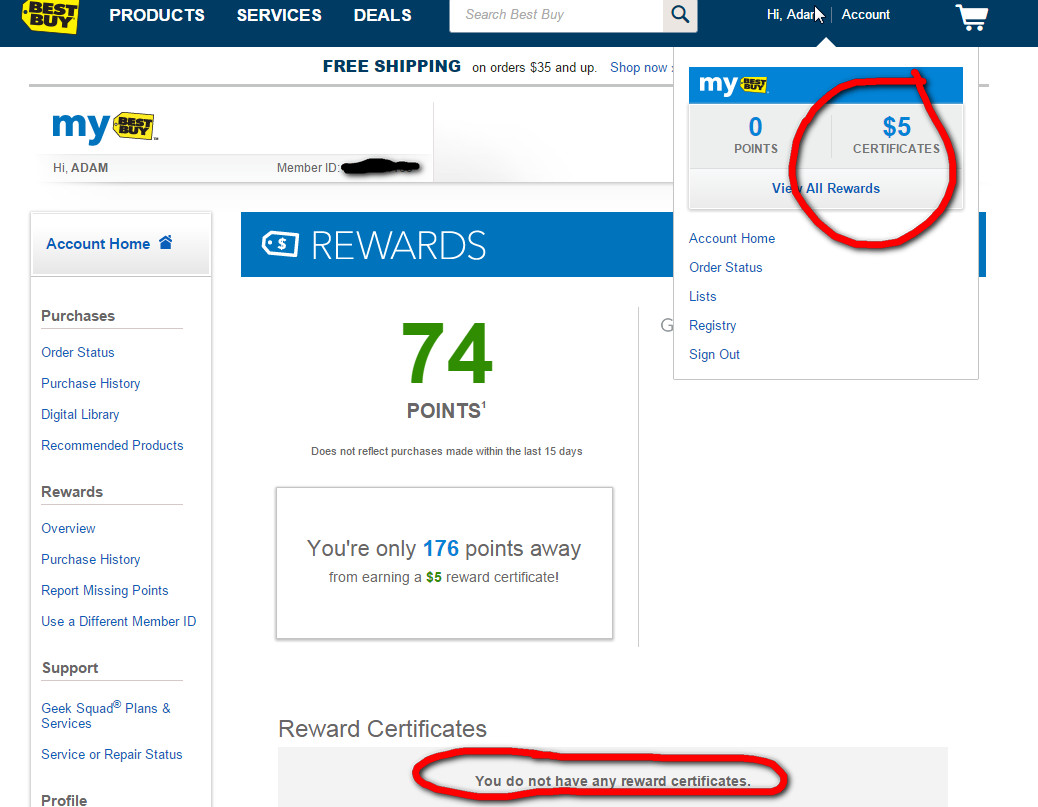Viewport: 1038px width, 807px height.
Task: Click the Member ID label
Action: (x=308, y=168)
